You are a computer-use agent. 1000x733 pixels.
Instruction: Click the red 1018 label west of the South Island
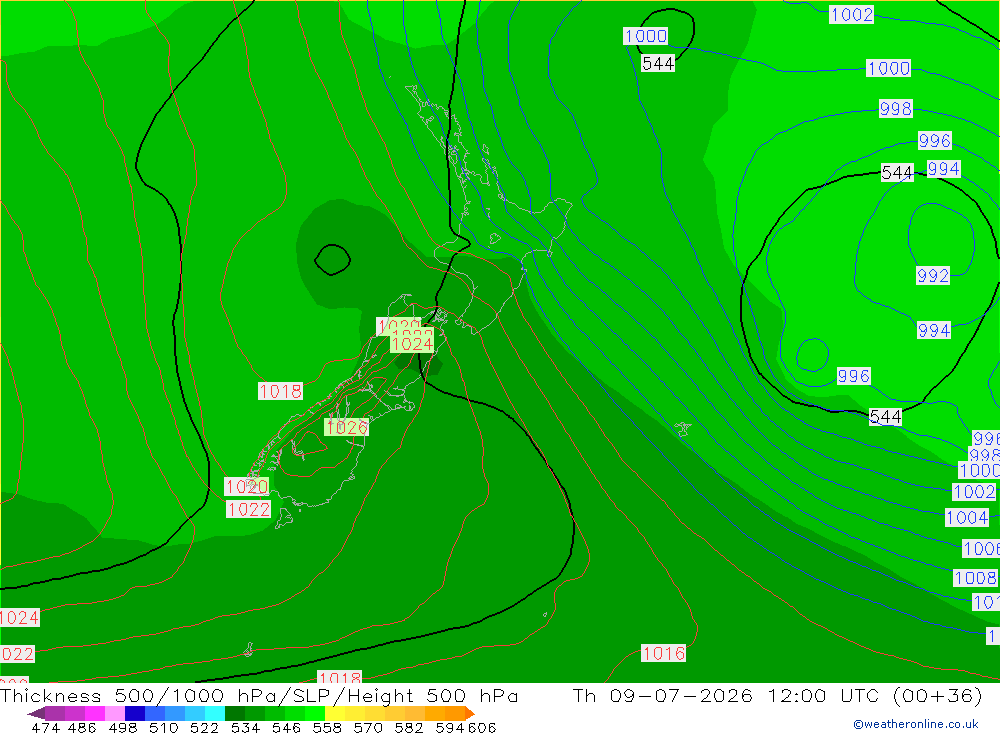click(280, 391)
